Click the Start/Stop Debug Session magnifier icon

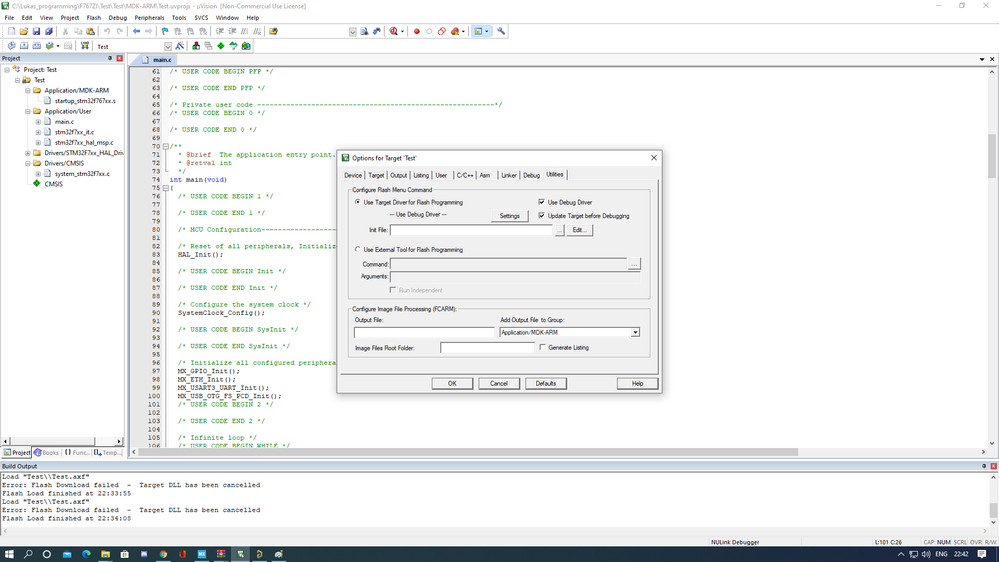(x=394, y=31)
